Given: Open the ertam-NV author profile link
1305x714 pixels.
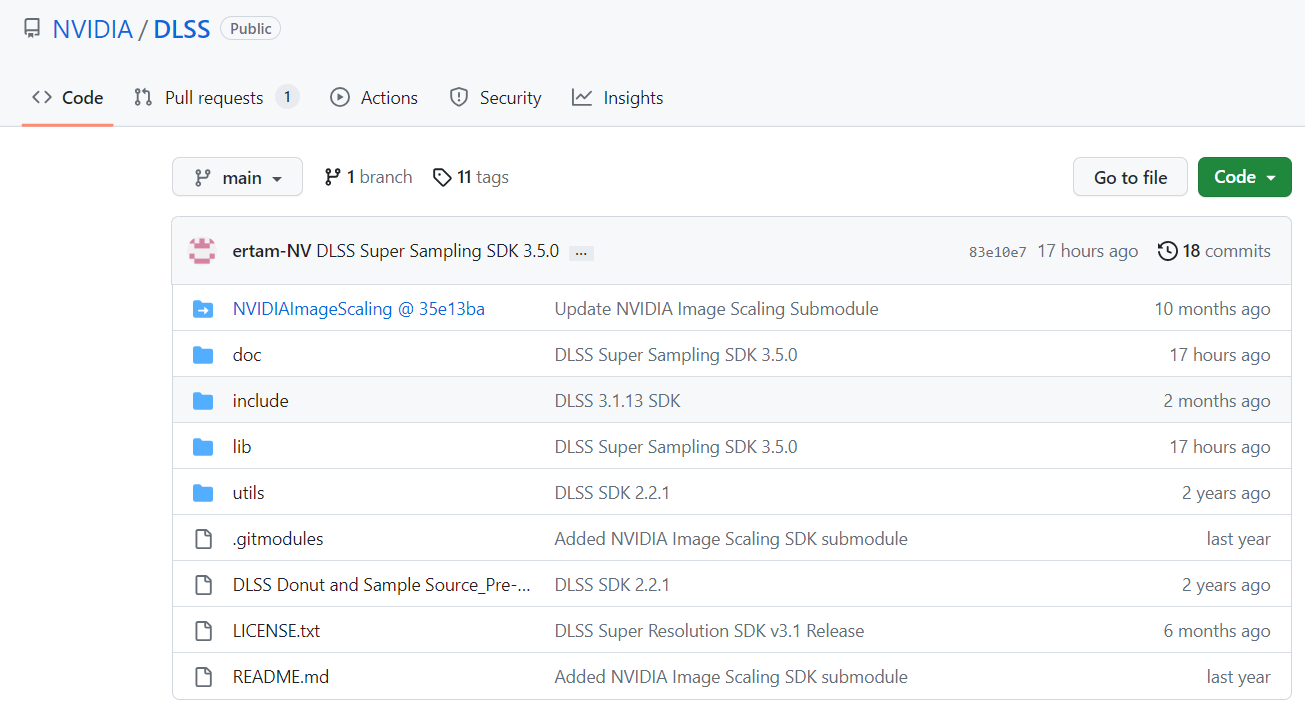Looking at the screenshot, I should pyautogui.click(x=272, y=251).
